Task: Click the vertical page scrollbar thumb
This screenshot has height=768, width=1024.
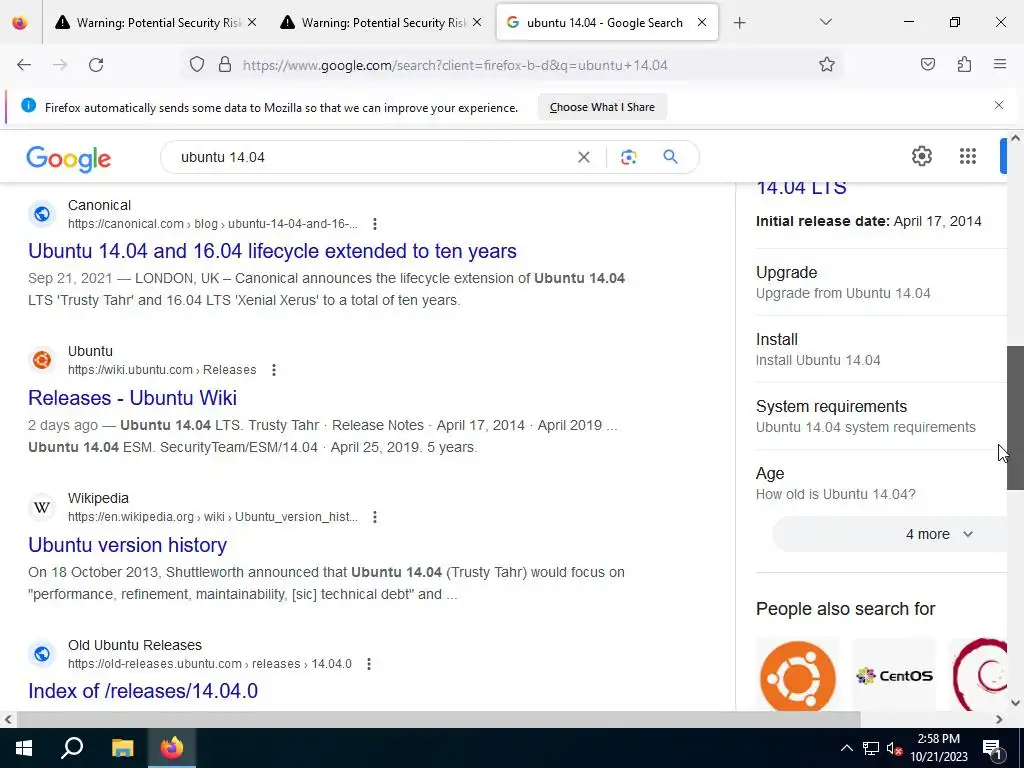Action: (x=1015, y=417)
